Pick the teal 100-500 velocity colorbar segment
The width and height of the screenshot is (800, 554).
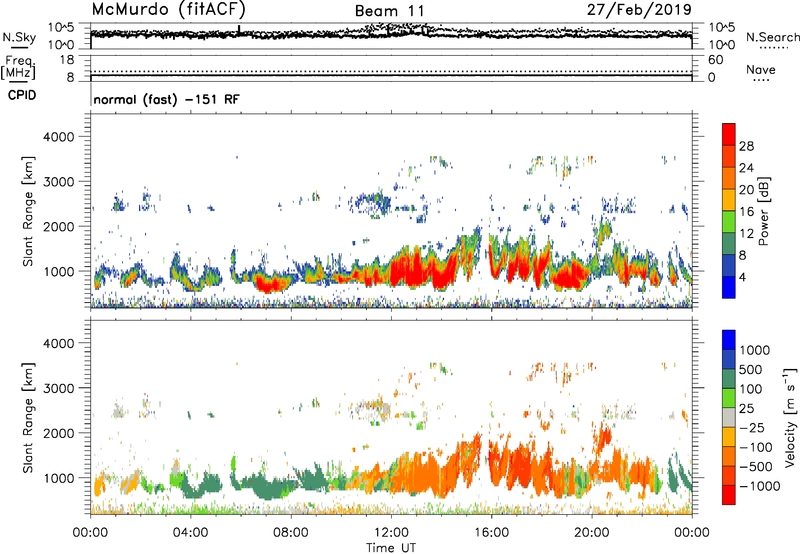(x=729, y=379)
